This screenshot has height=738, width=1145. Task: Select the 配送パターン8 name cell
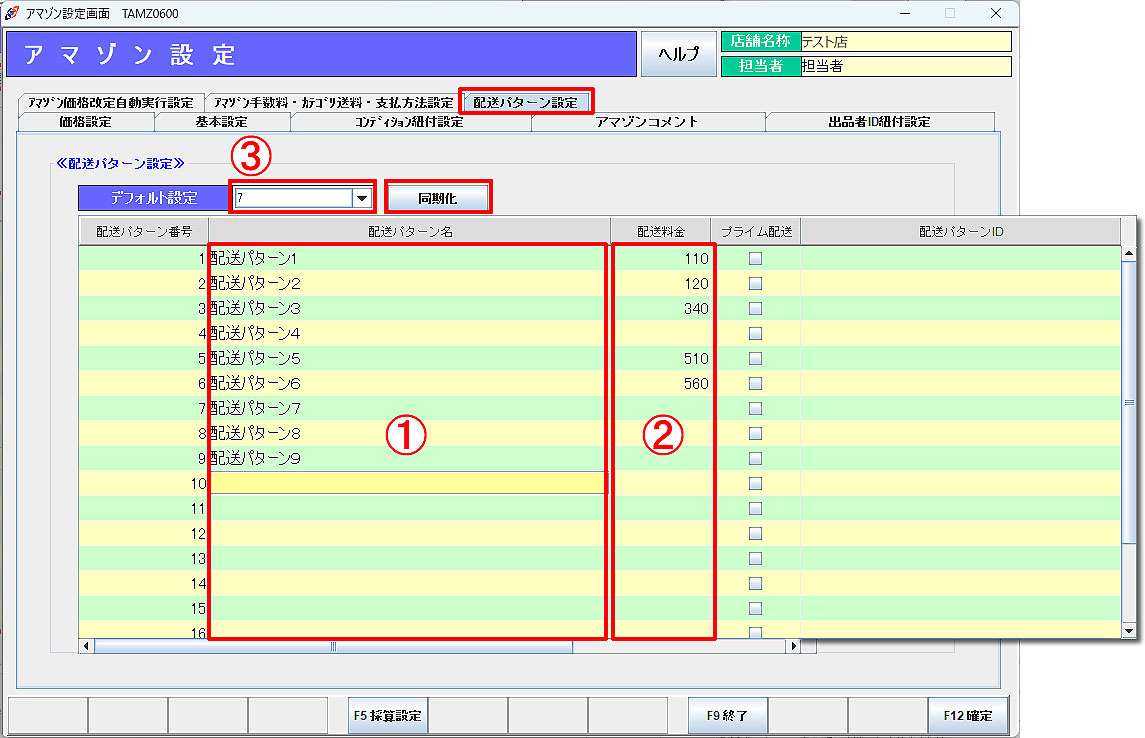tap(409, 434)
